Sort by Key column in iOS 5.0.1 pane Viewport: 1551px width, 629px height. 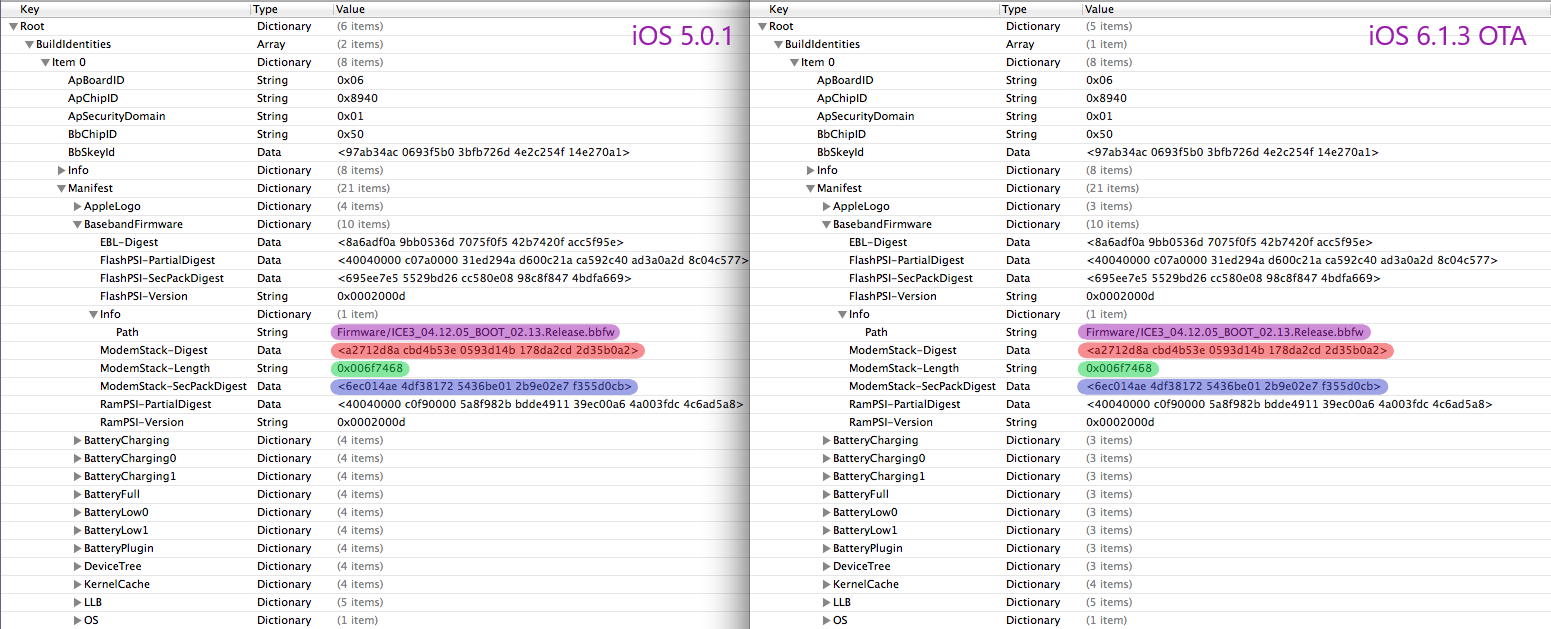(125, 8)
